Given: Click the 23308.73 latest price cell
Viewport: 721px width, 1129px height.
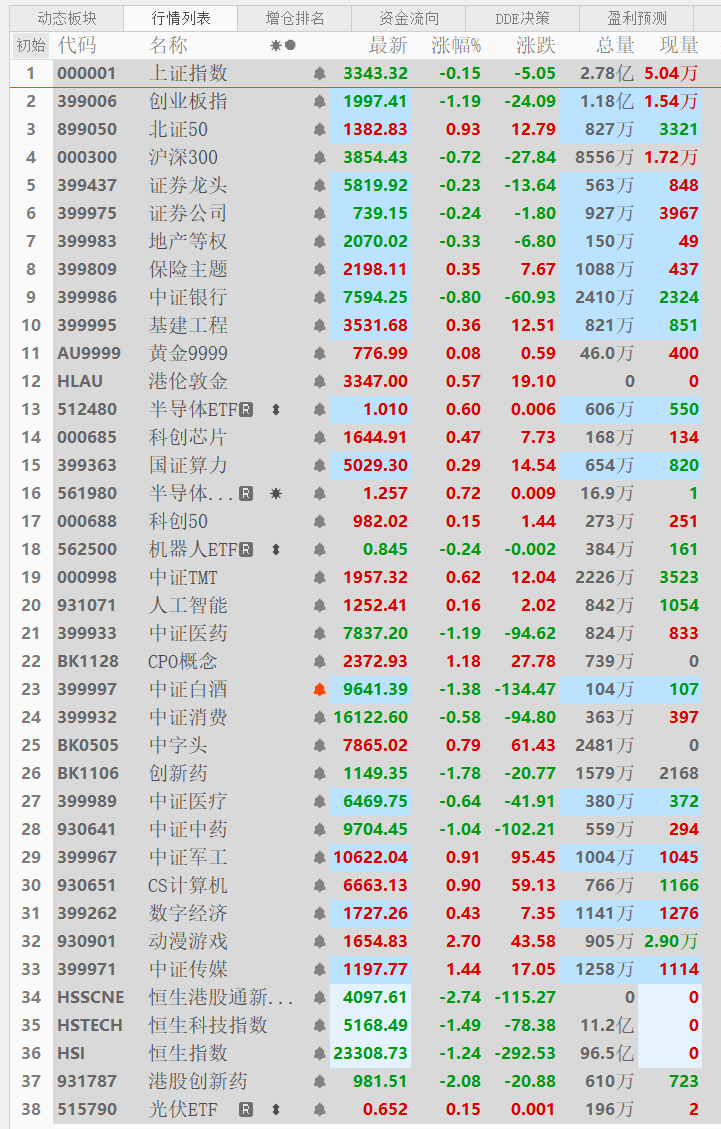Looking at the screenshot, I should 370,1053.
